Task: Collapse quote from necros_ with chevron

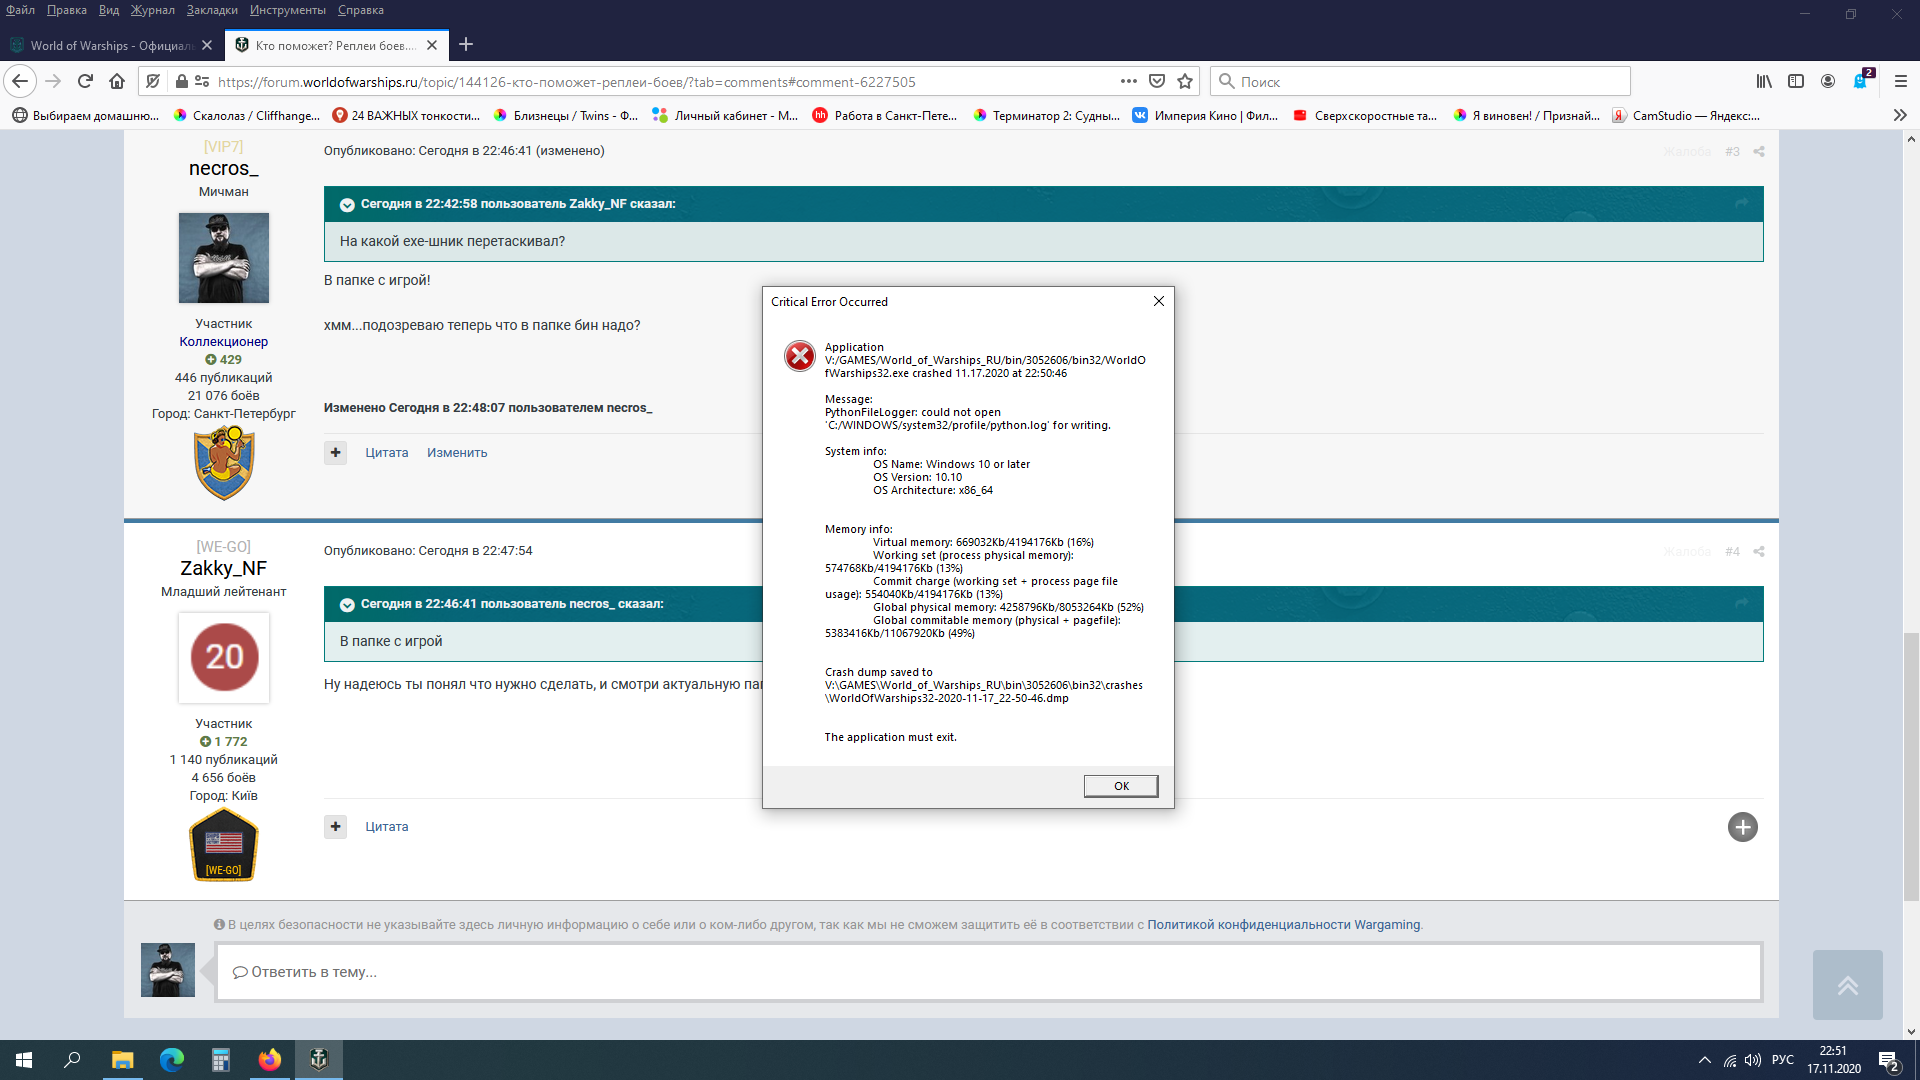Action: (347, 604)
